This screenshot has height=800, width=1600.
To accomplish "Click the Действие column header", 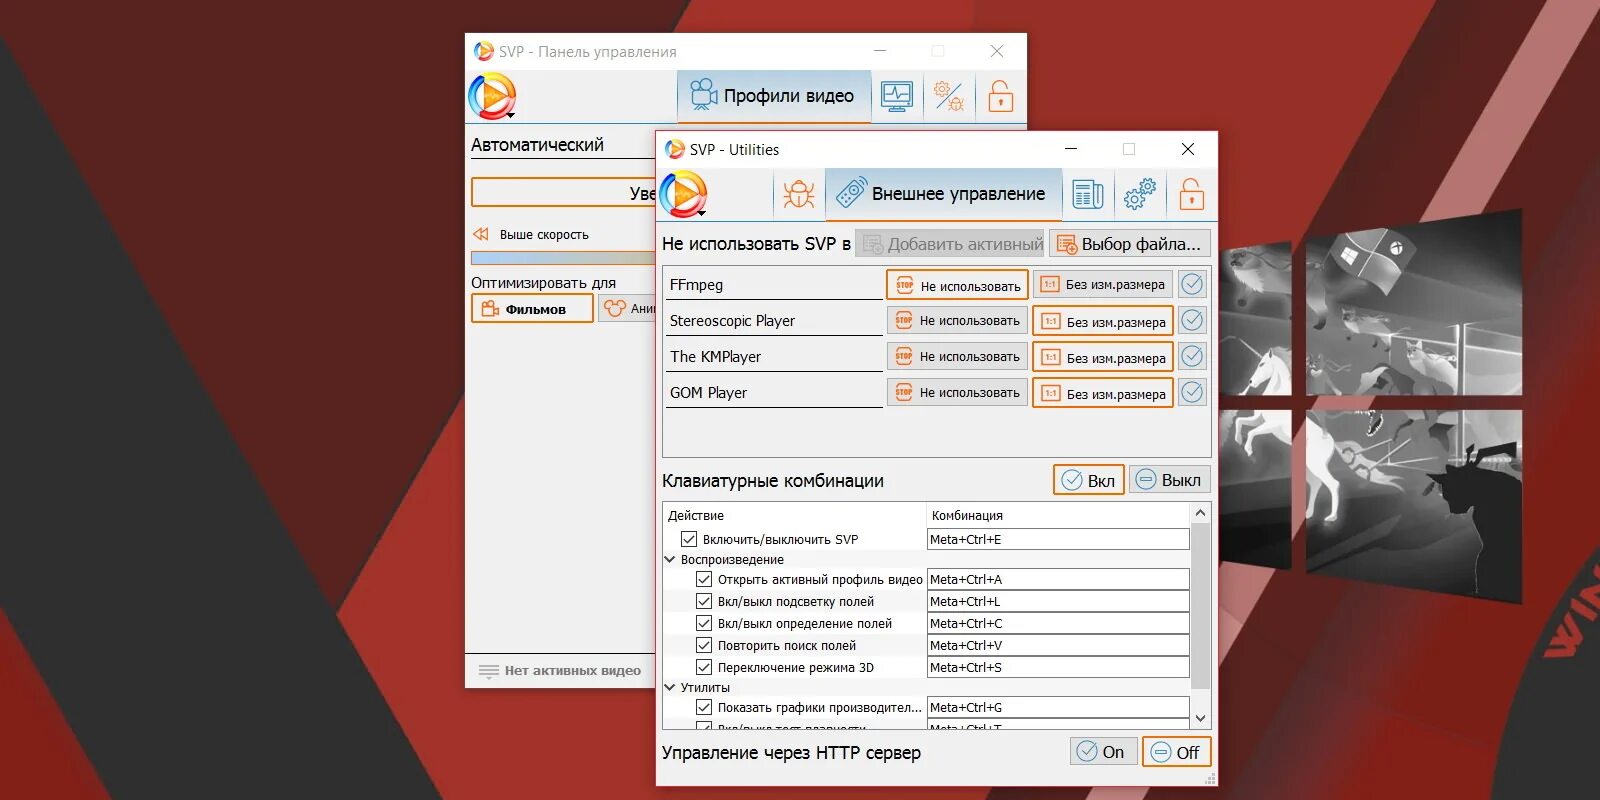I will click(x=795, y=515).
